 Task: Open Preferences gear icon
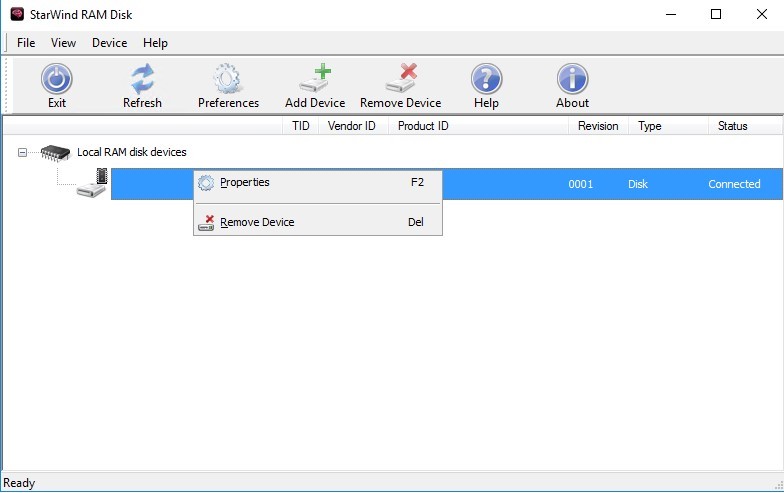coord(228,78)
